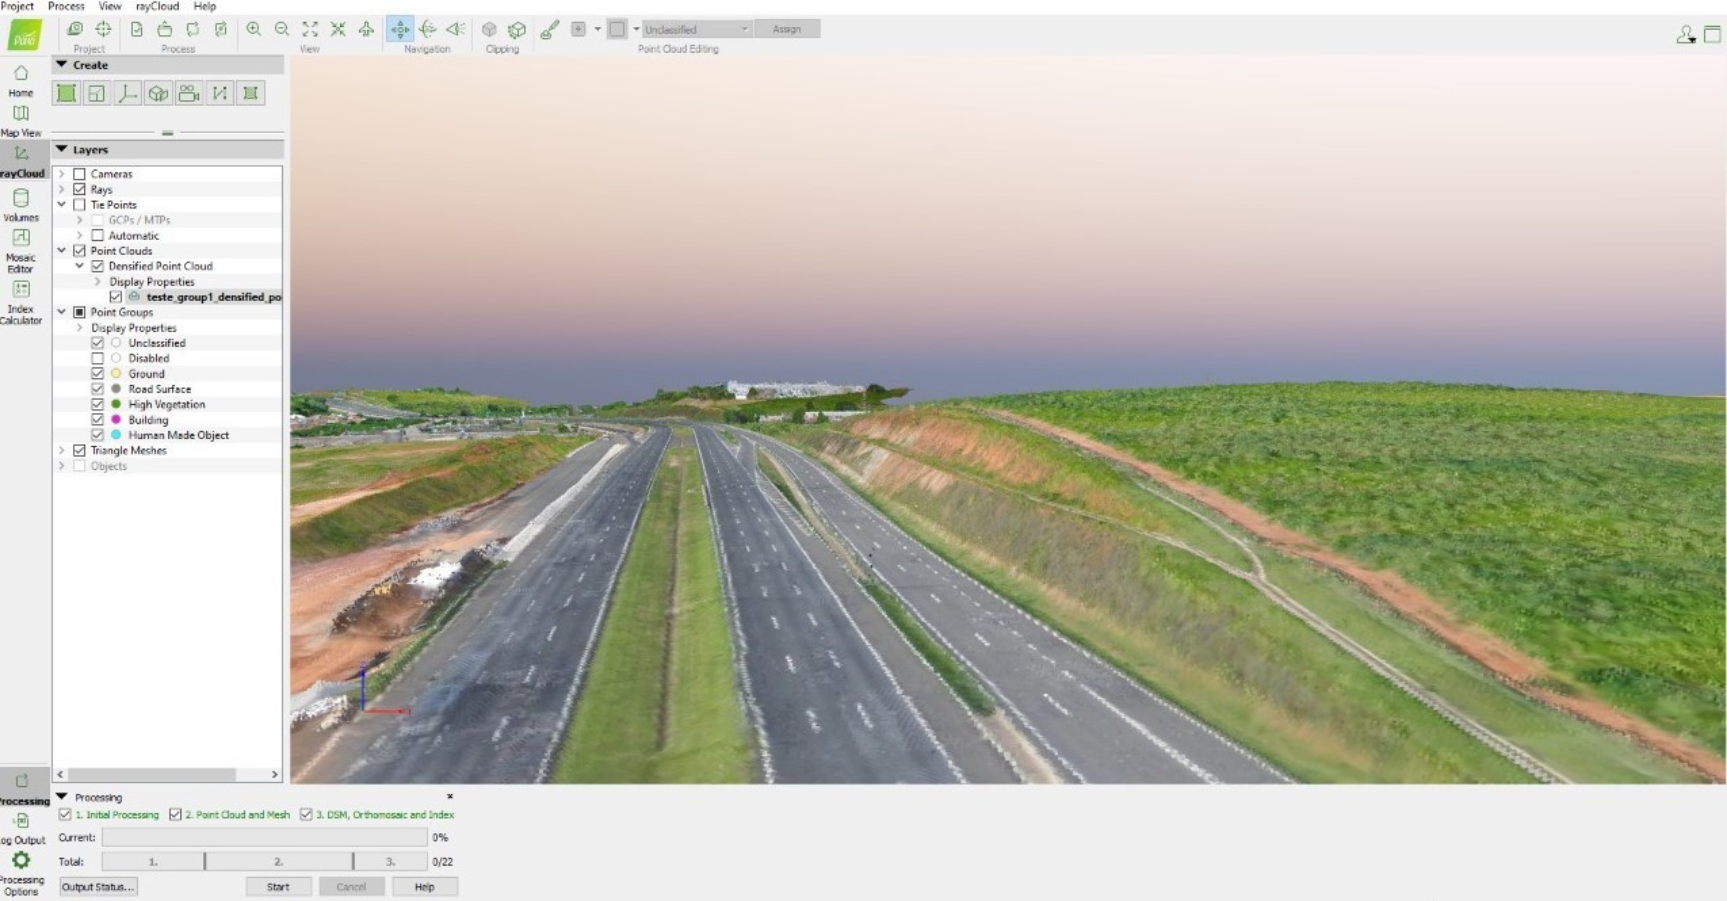Click the Start processing button
This screenshot has width=1727, height=901.
278,887
